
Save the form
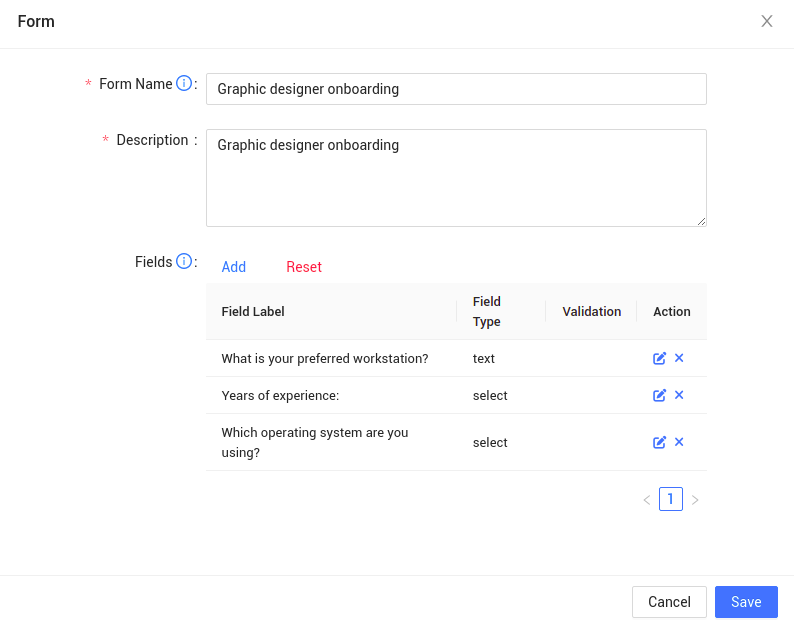[746, 602]
